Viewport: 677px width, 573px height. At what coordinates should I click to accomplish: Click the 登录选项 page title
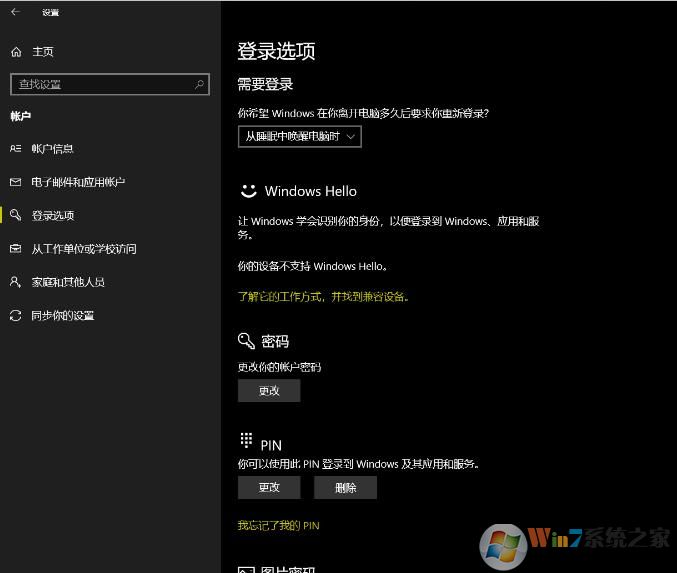coord(276,51)
